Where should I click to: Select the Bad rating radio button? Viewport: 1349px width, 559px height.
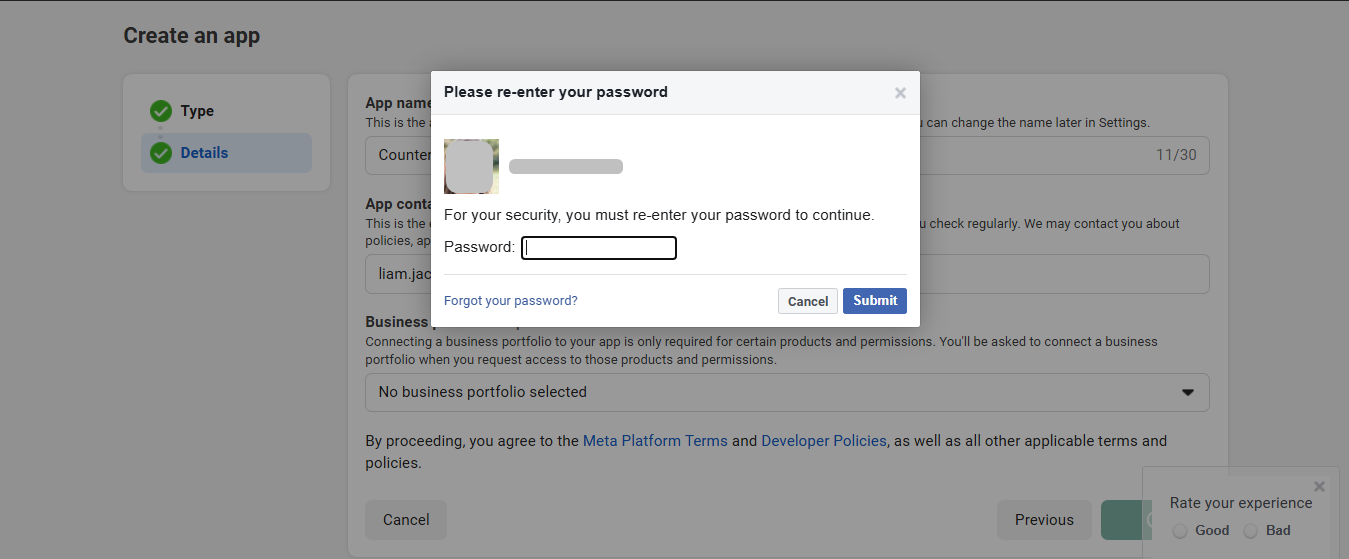pos(1250,531)
